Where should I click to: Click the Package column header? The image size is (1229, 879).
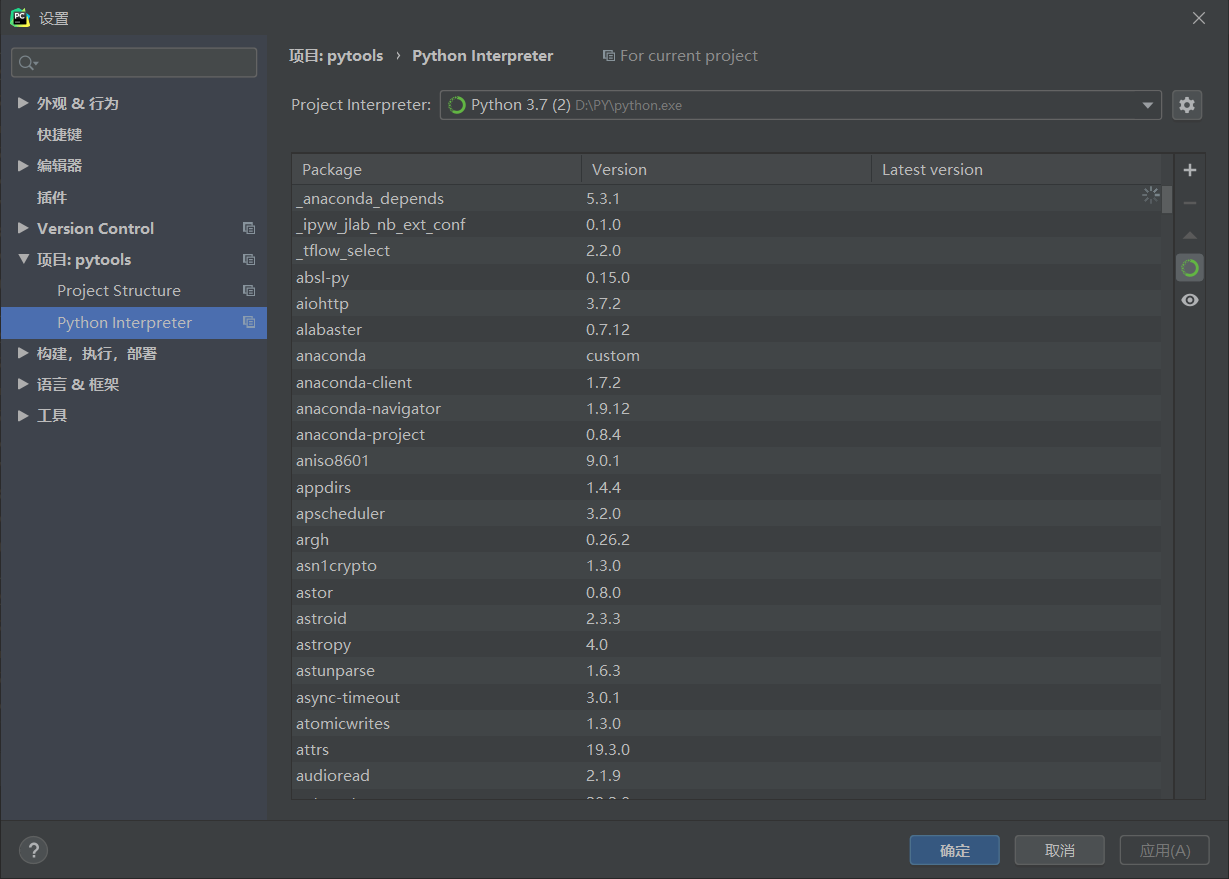coord(437,170)
